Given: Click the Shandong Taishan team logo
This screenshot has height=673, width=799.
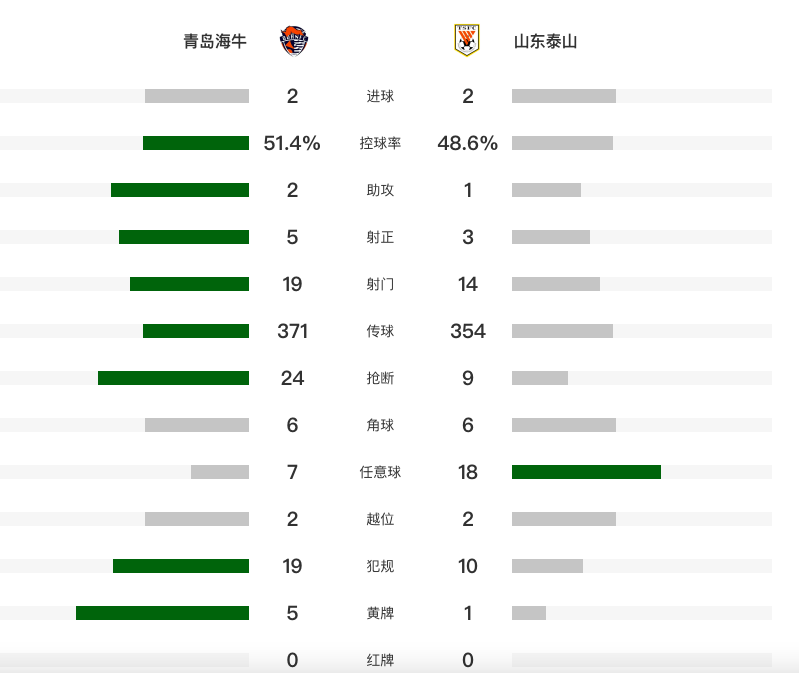Looking at the screenshot, I should tap(467, 40).
